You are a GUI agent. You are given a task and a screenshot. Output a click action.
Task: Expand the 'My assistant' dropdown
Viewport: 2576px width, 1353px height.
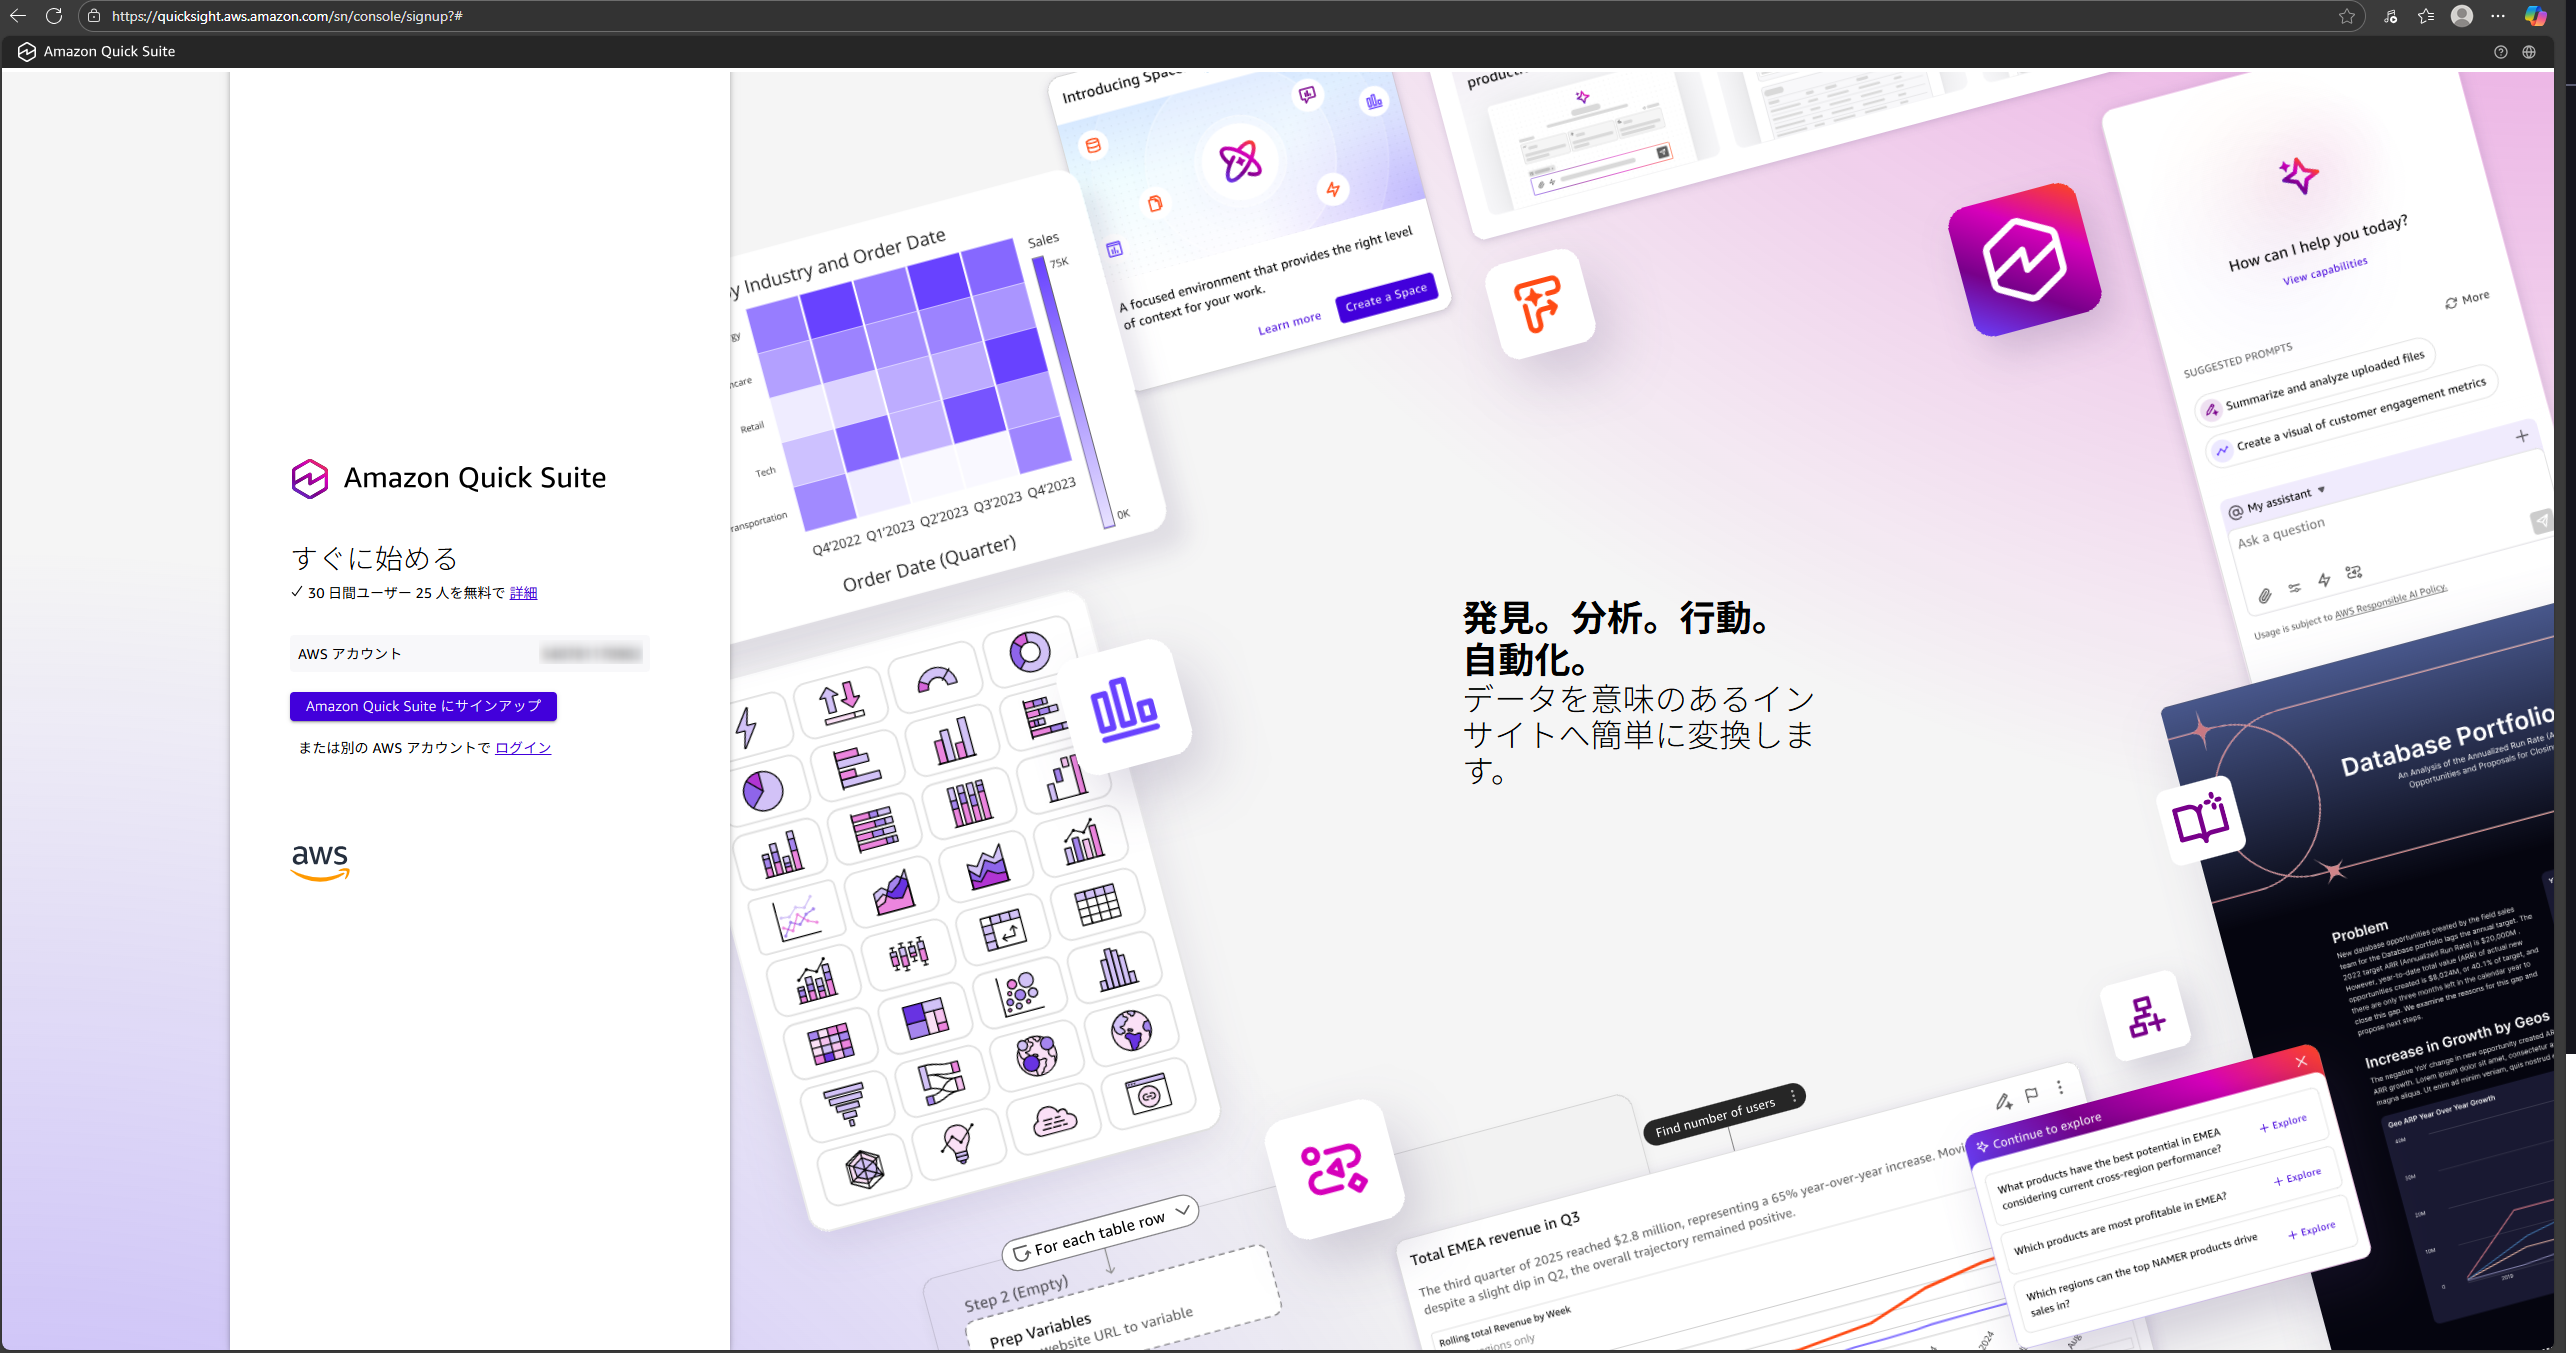click(2321, 490)
